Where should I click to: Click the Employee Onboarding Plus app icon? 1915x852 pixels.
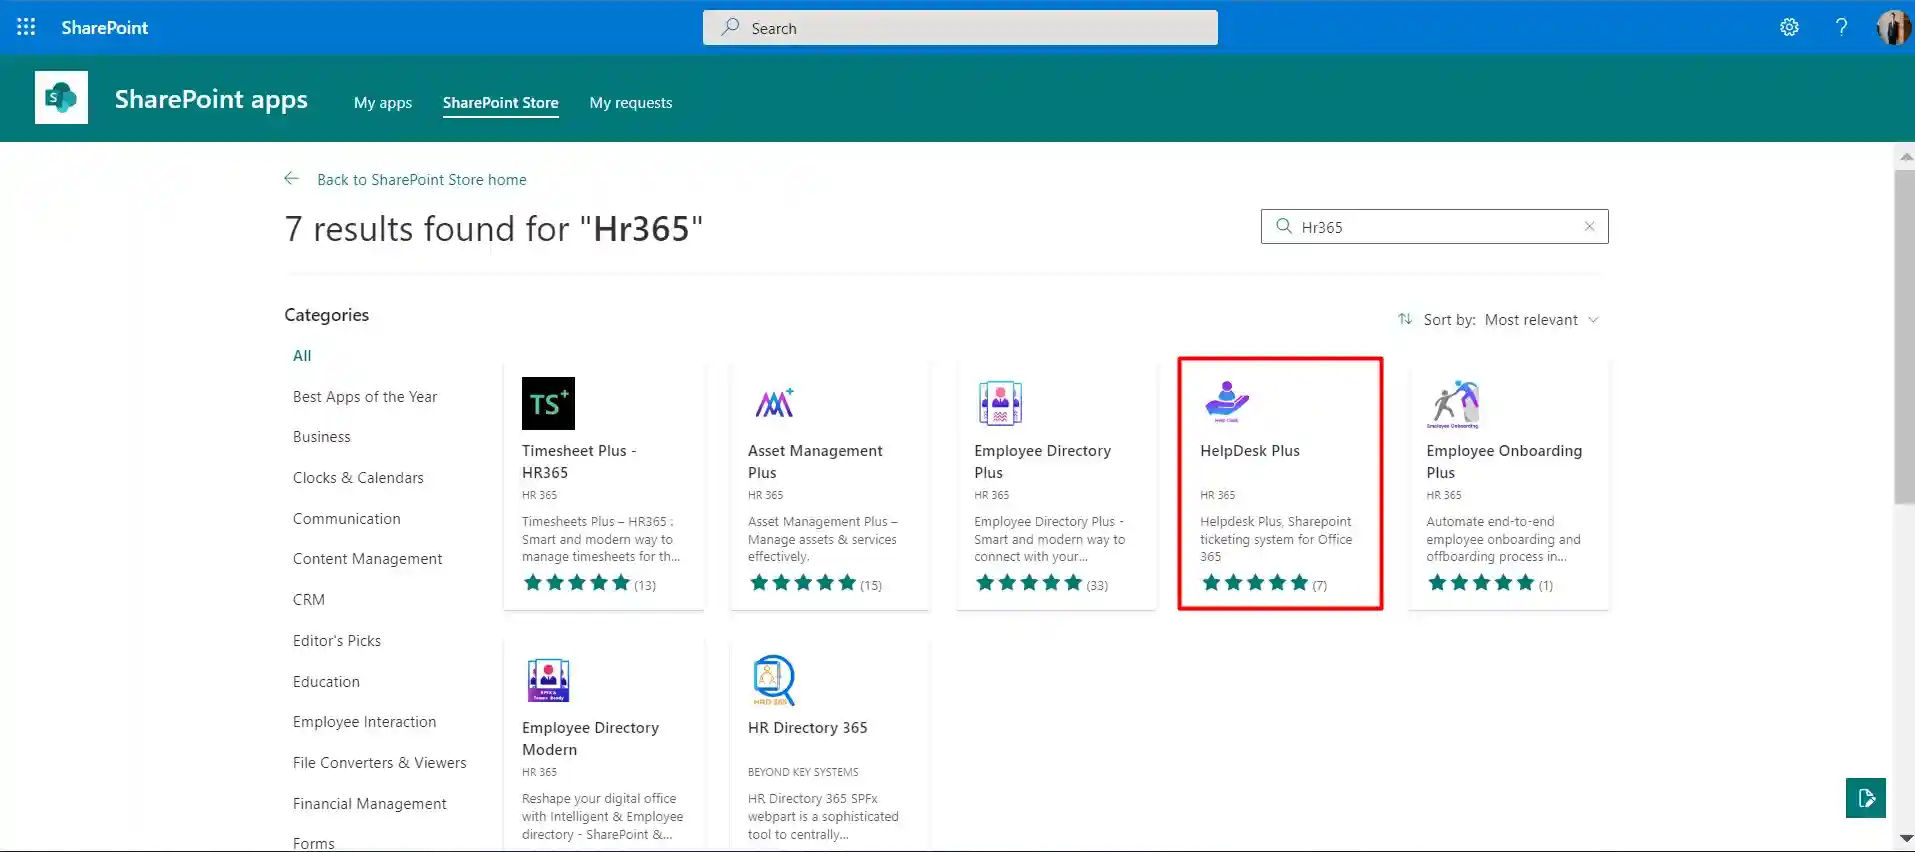1454,403
